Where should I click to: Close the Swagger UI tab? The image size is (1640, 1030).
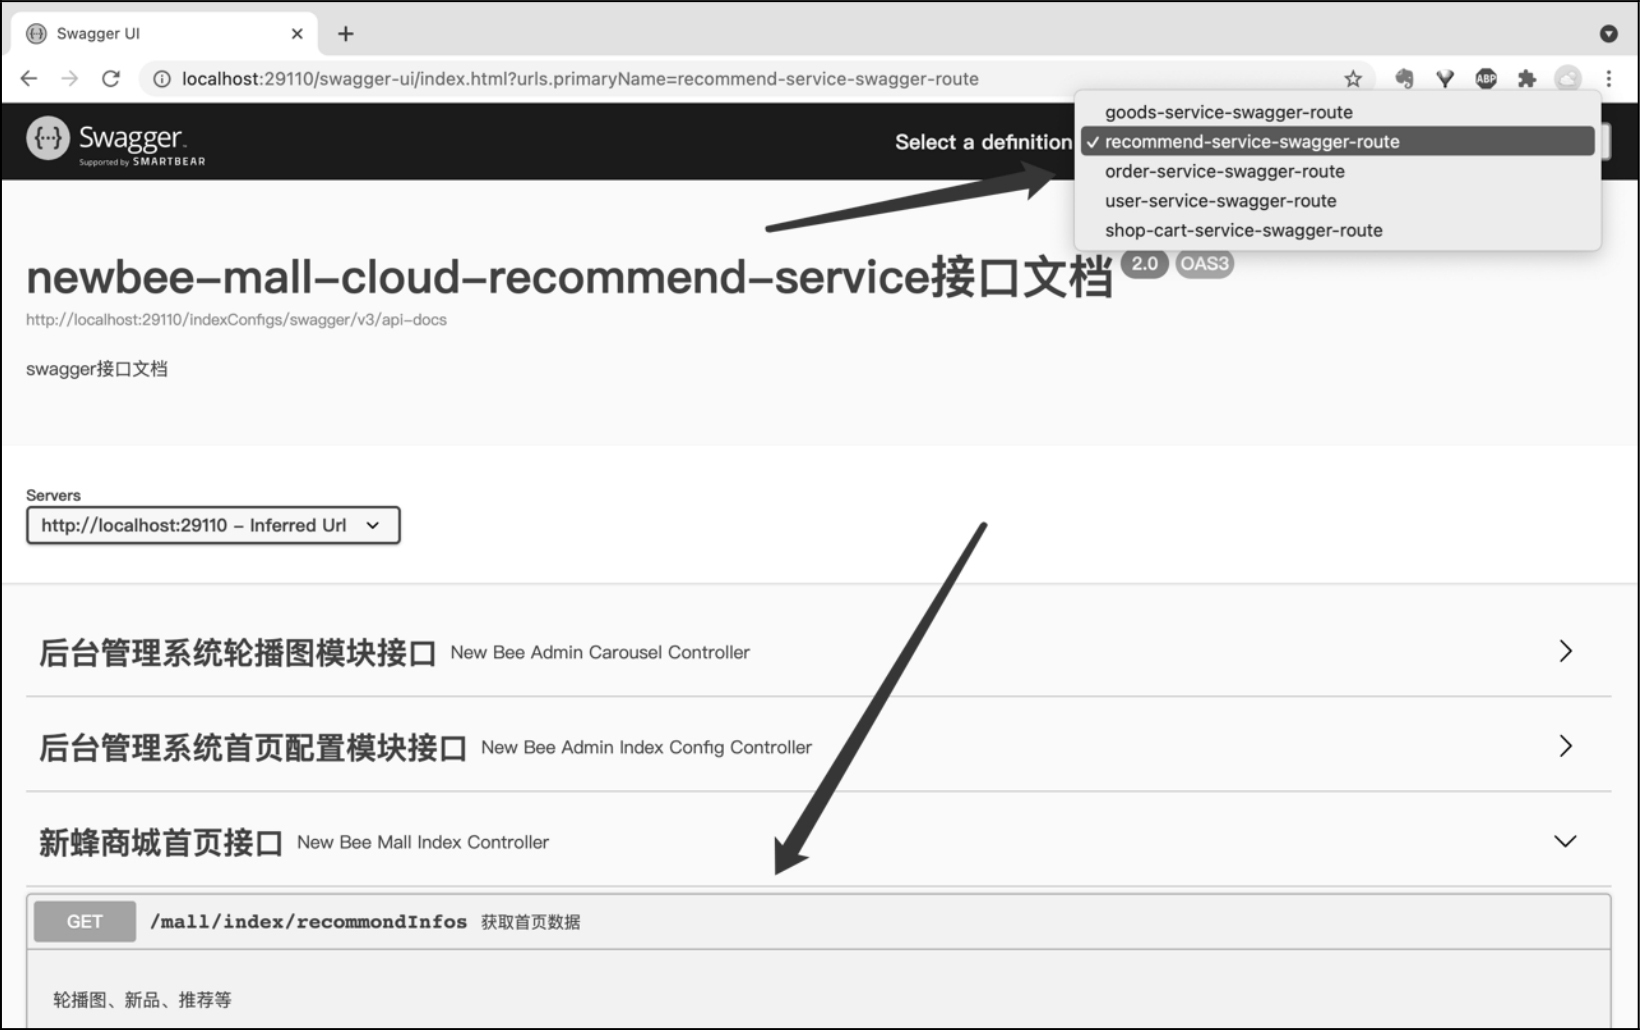(x=297, y=34)
